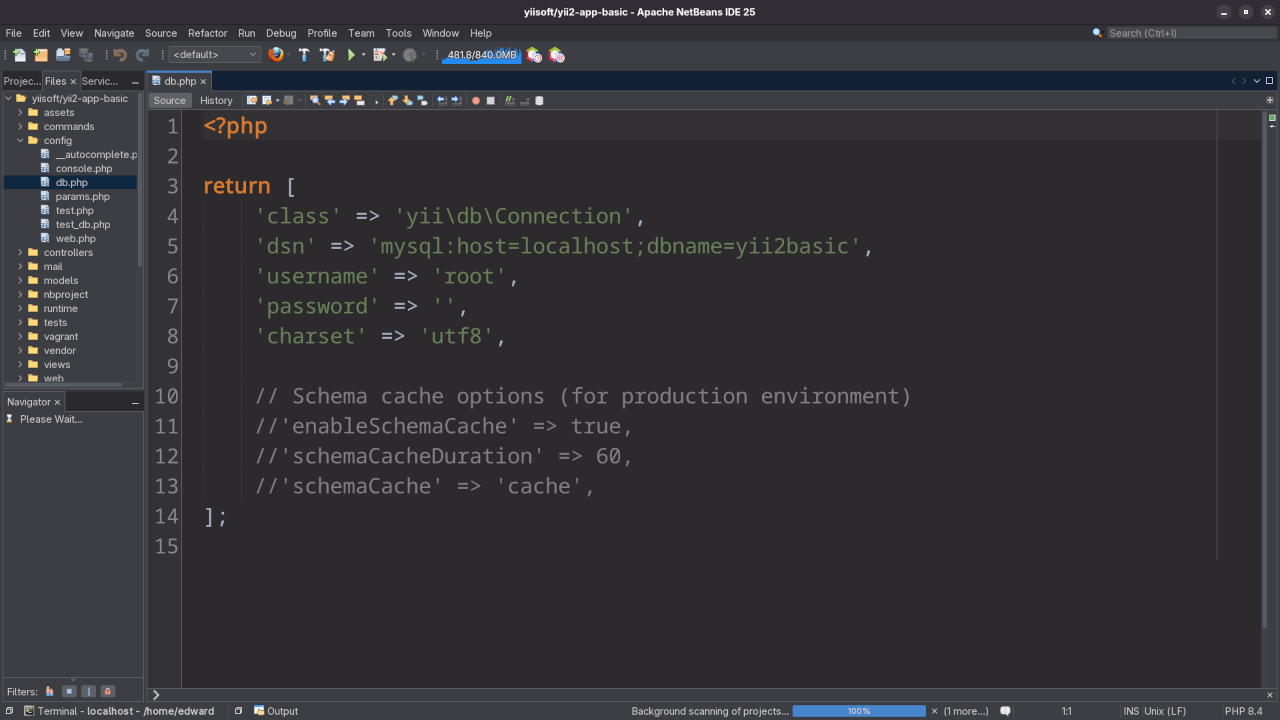
Task: Click Stop Macro Recording square icon
Action: pos(490,100)
